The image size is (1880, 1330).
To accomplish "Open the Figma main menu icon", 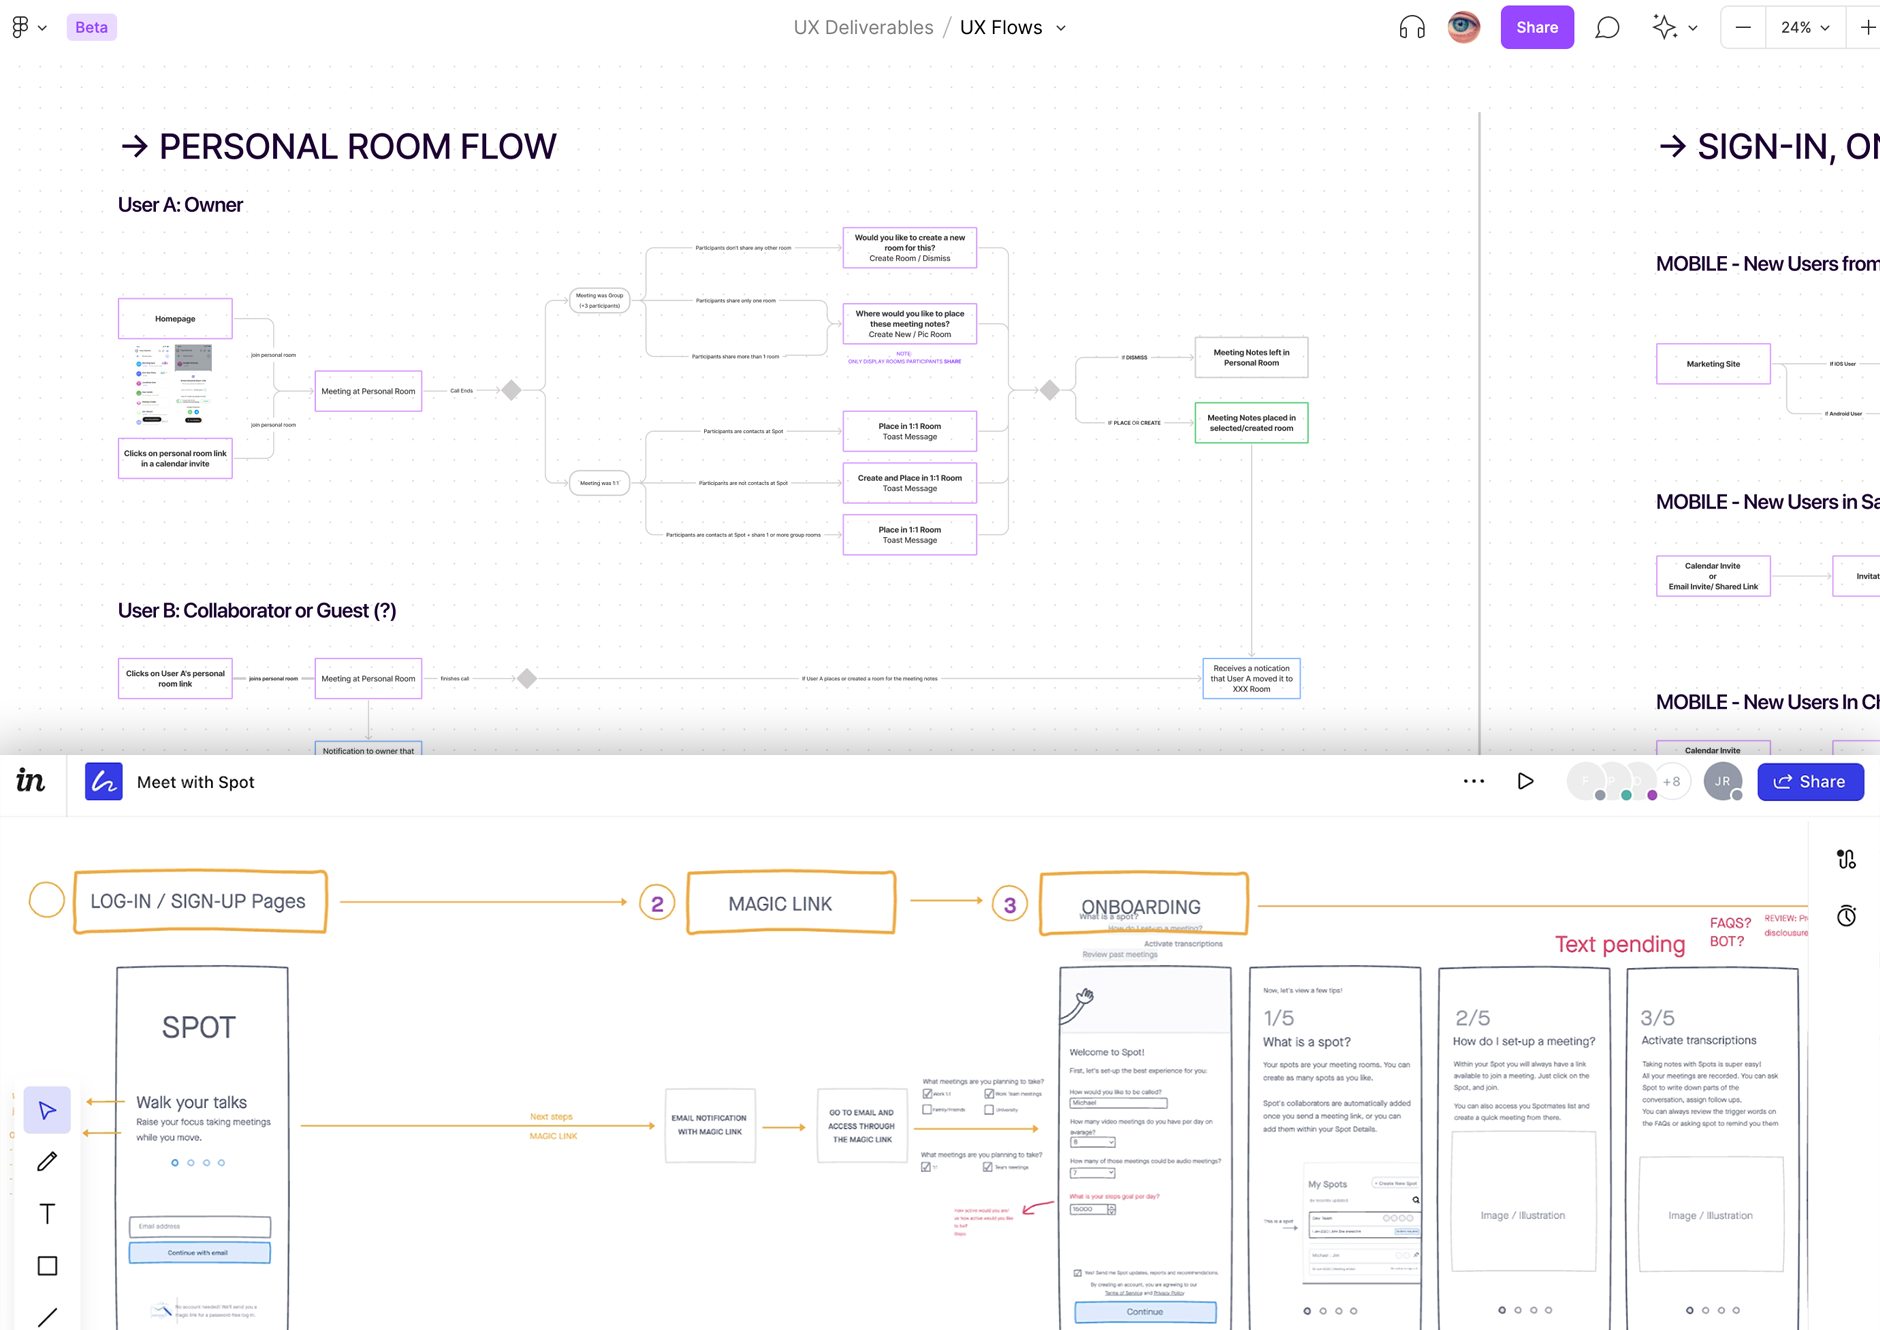I will click(x=20, y=27).
